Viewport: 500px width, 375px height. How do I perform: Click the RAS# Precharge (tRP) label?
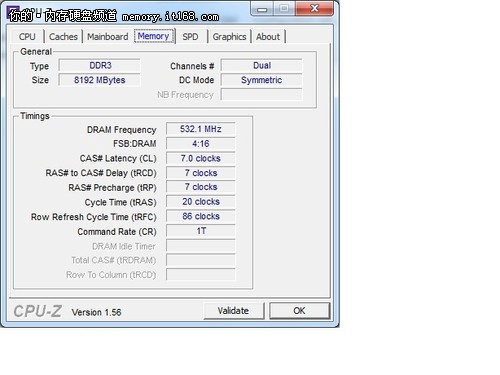pyautogui.click(x=112, y=188)
